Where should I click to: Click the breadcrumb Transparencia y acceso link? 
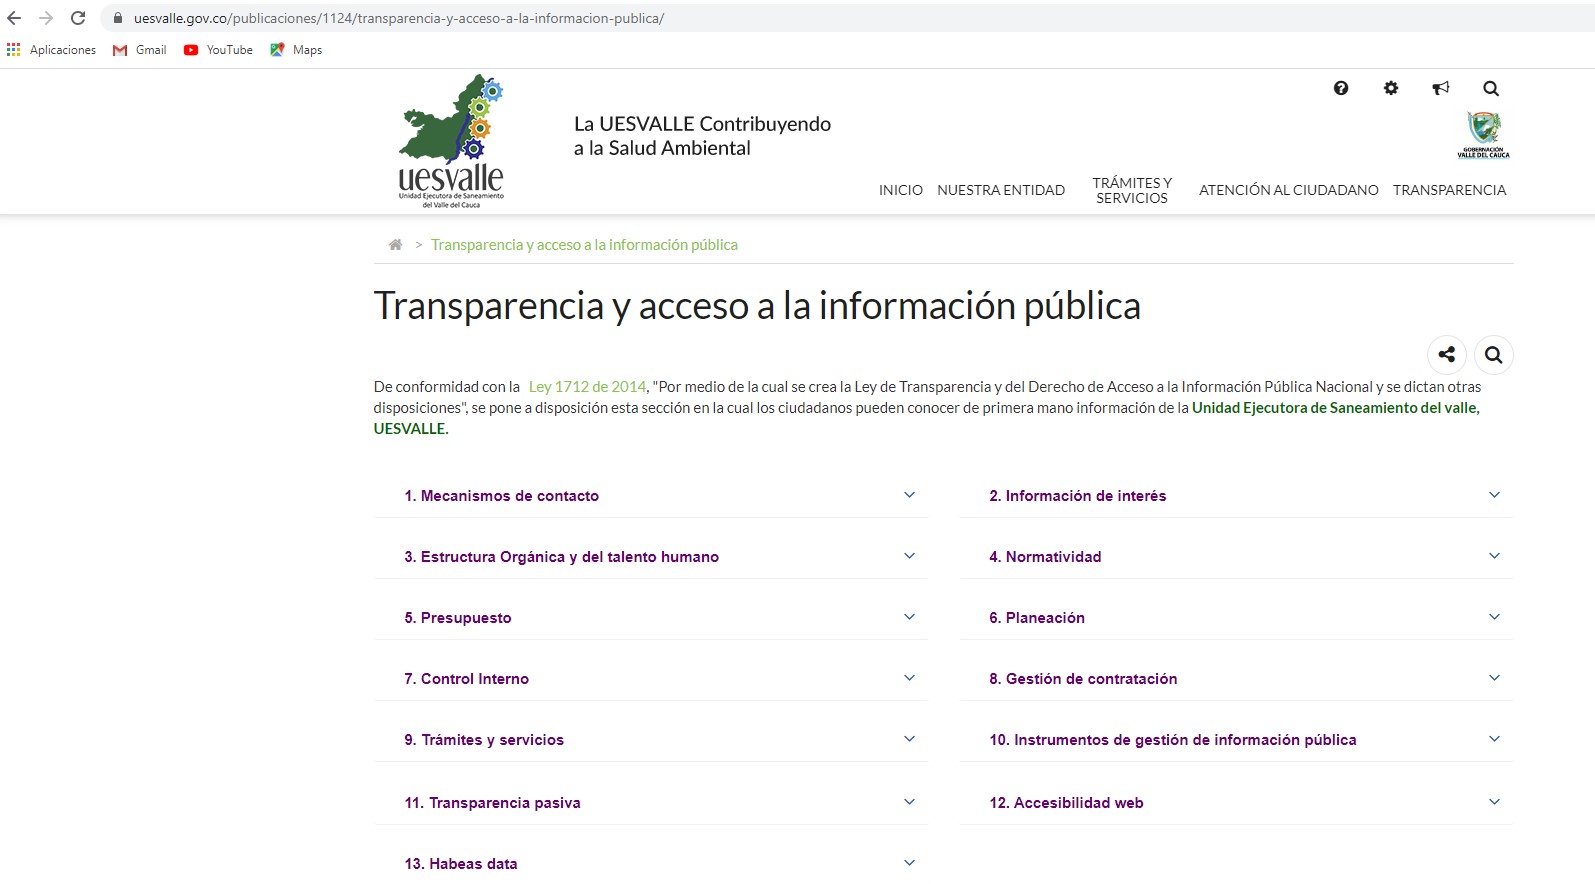click(x=584, y=245)
